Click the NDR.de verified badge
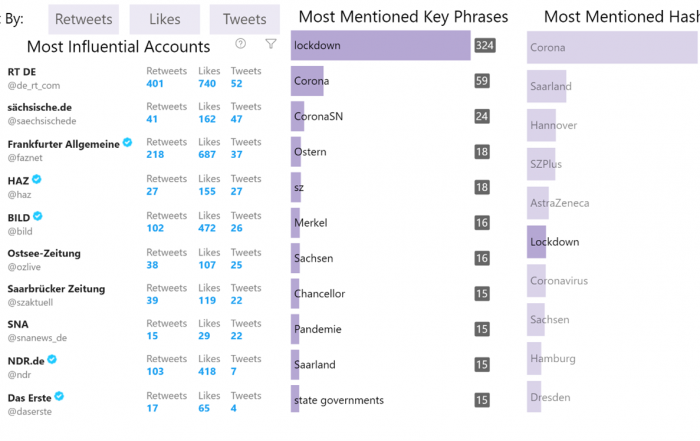Screen dimensions: 700x441 coord(52,359)
